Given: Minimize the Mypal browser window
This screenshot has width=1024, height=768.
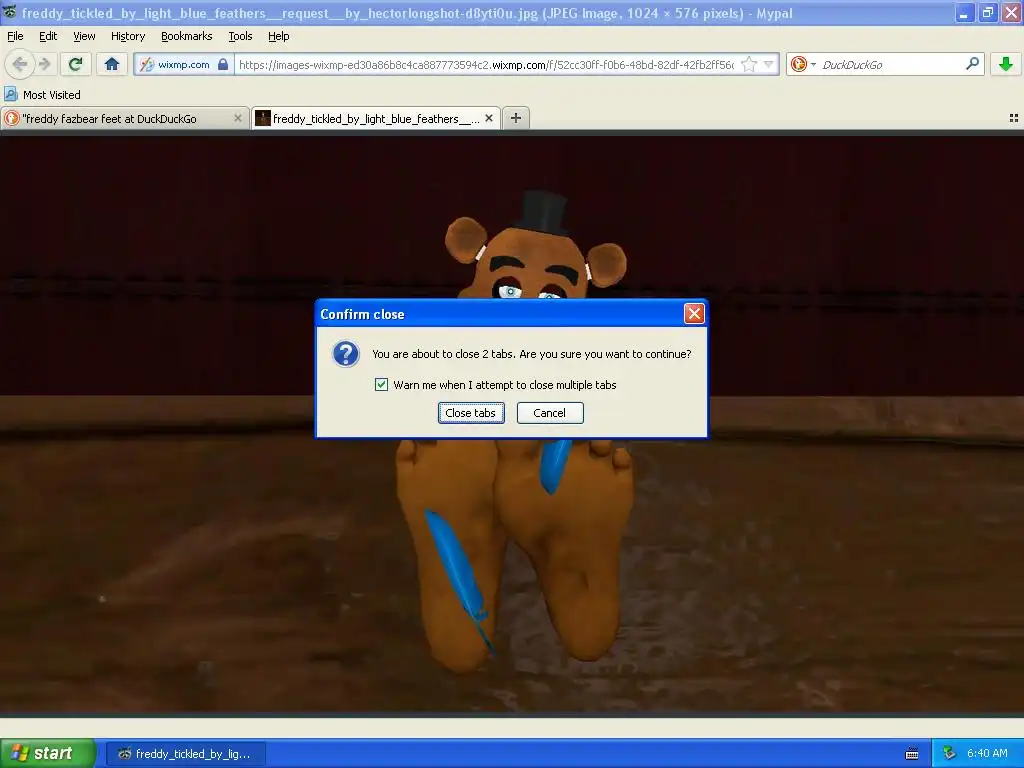Looking at the screenshot, I should (964, 12).
